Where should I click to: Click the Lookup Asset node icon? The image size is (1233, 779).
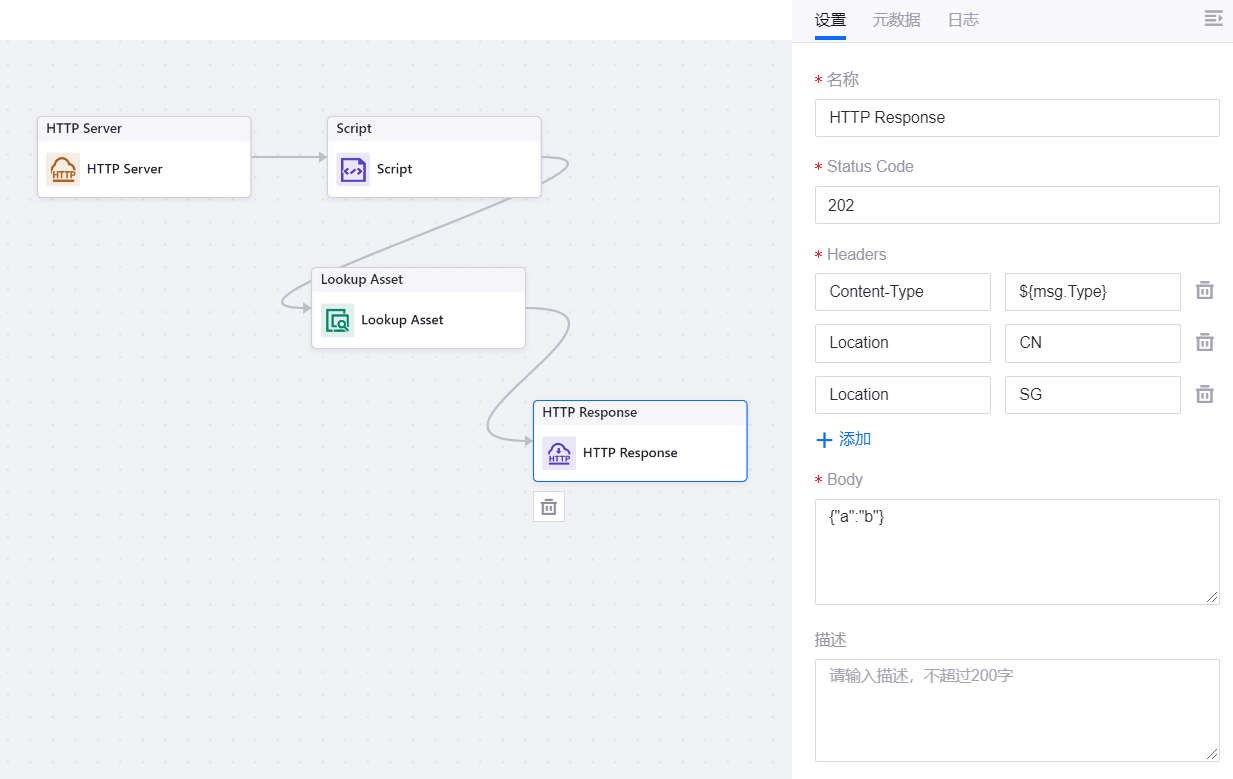point(337,321)
